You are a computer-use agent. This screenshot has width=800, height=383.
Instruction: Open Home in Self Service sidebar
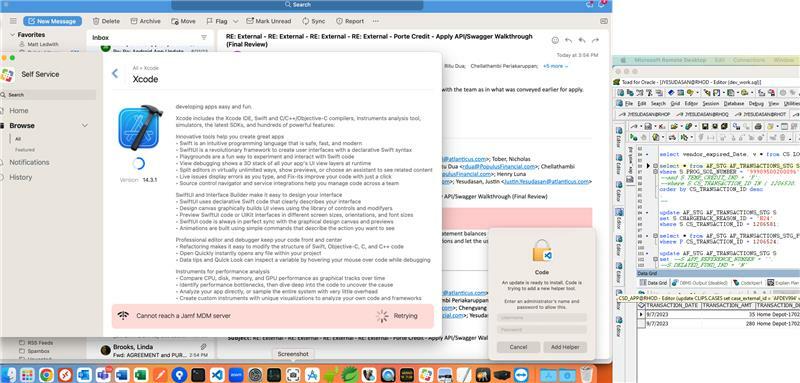coord(19,111)
